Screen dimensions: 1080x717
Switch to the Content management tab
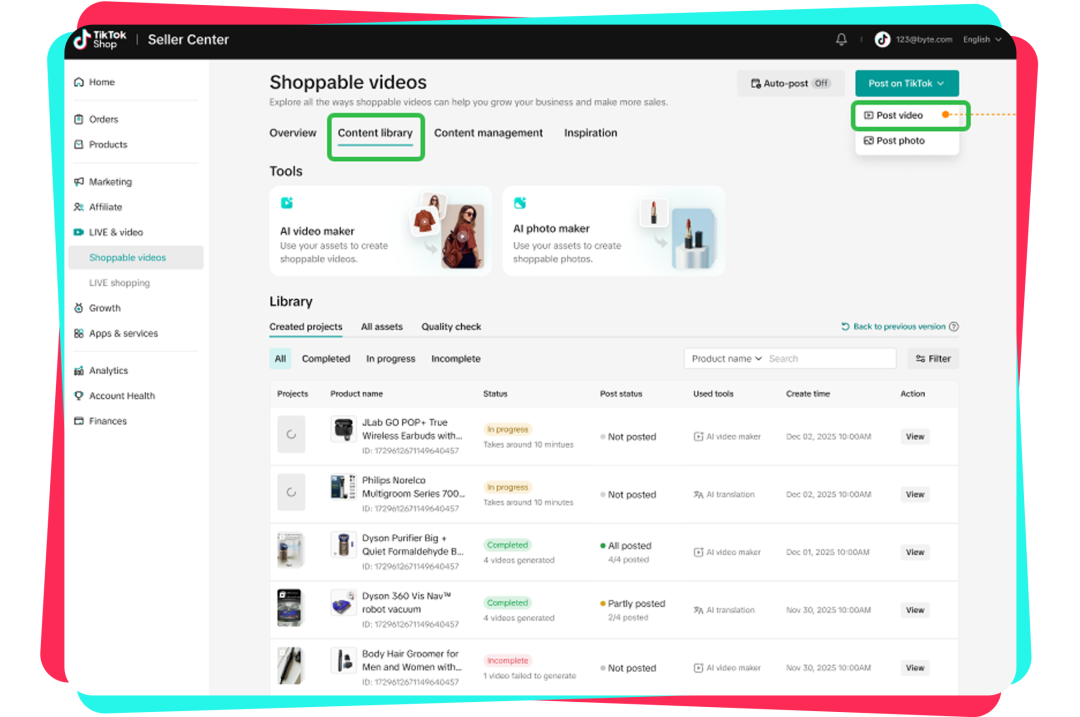(488, 133)
